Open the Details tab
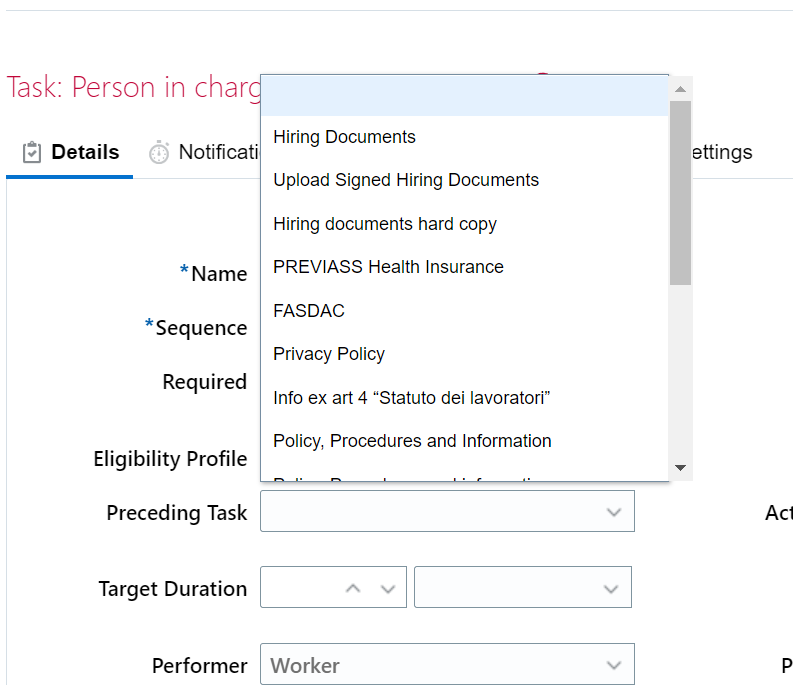The height and width of the screenshot is (685, 793). [x=70, y=152]
